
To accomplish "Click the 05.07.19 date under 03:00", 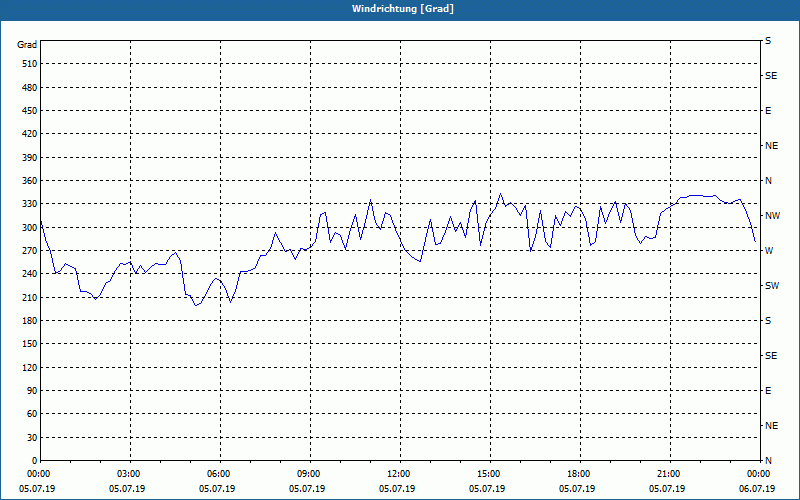I will 127,489.
